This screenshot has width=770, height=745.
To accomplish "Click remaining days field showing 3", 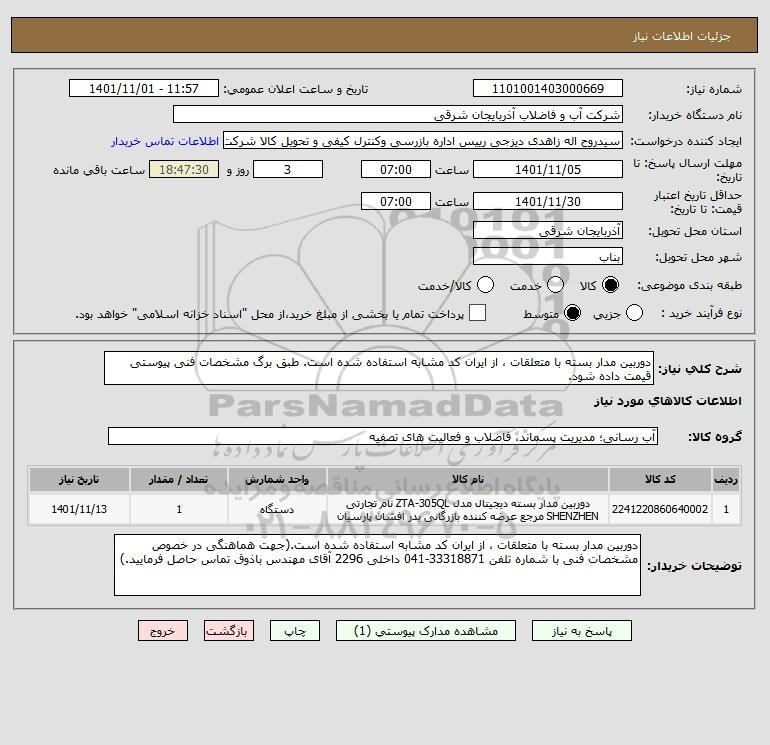I will coord(288,169).
